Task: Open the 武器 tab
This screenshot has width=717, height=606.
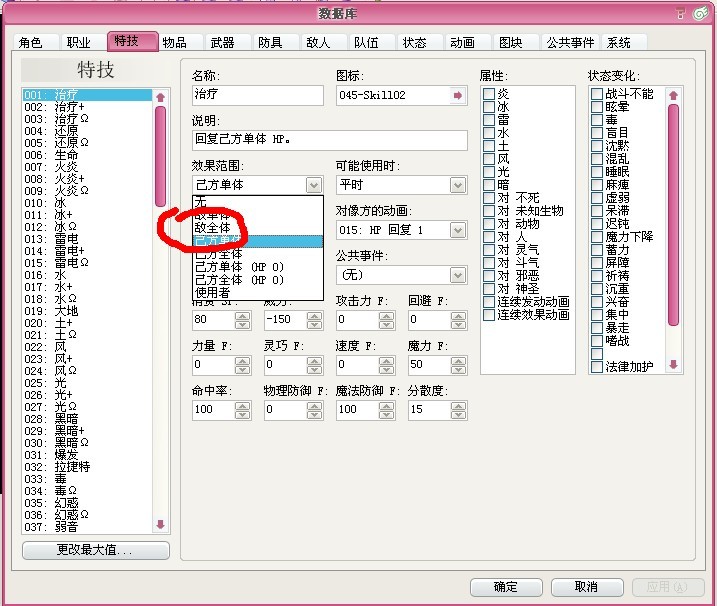Action: [x=228, y=43]
